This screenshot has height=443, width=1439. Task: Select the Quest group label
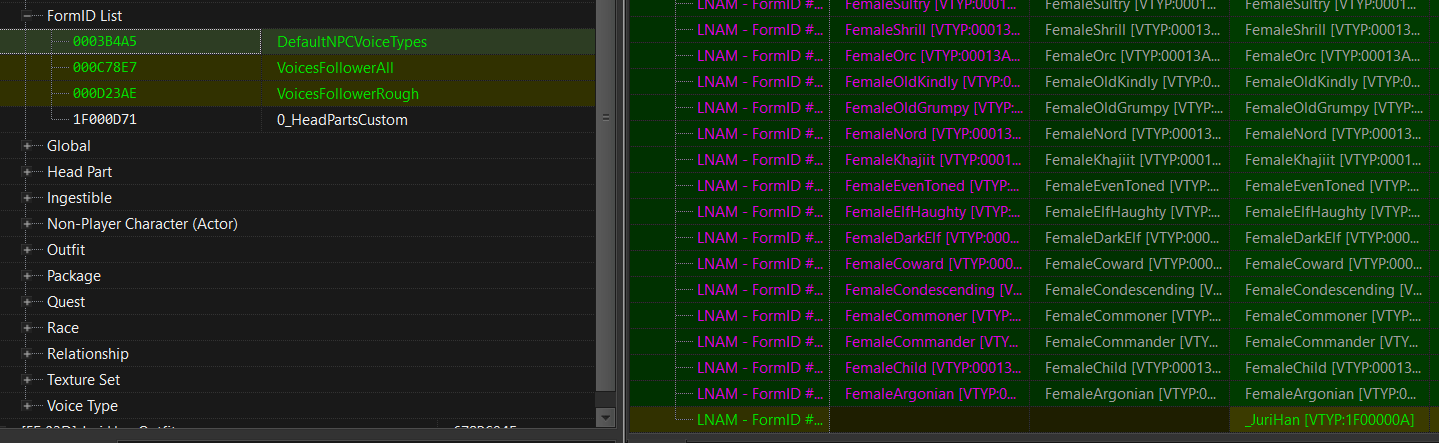tap(66, 302)
